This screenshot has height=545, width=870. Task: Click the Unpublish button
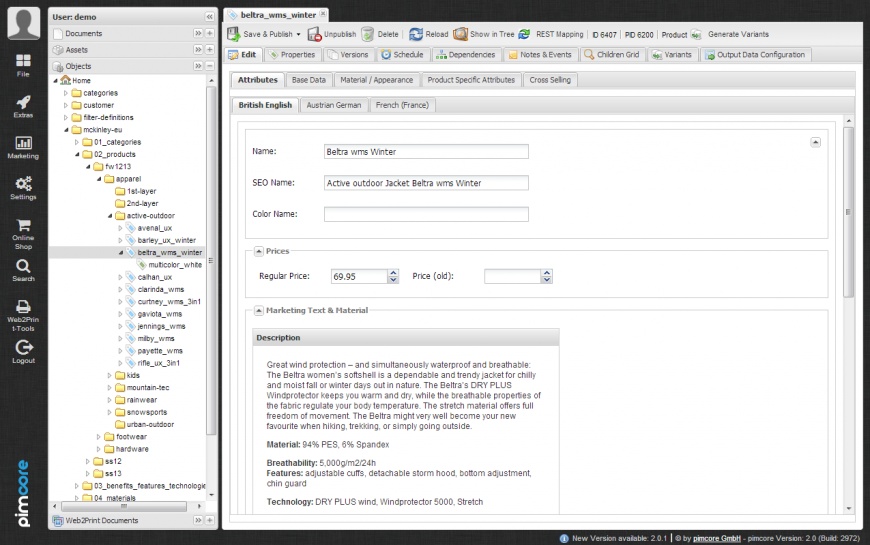click(331, 34)
